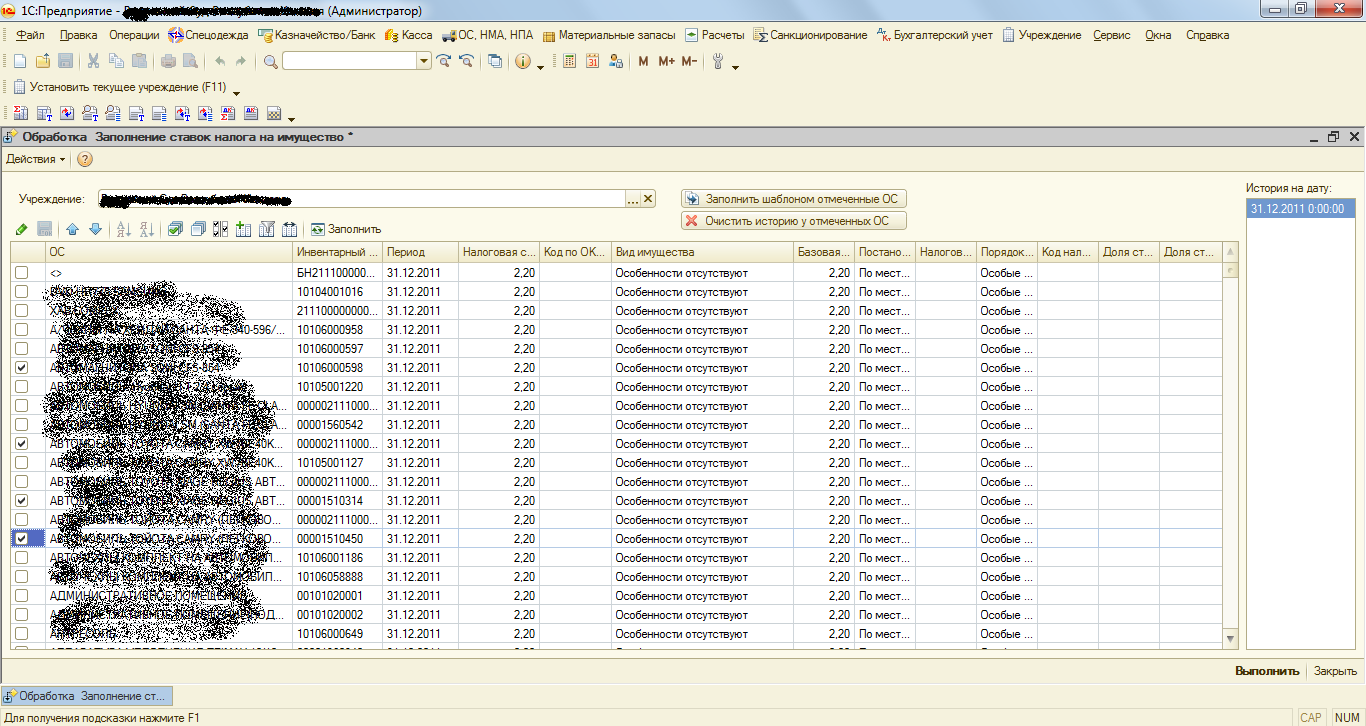Viewport: 1366px width, 726px height.
Task: Click the M- memory subtract button
Action: (689, 61)
